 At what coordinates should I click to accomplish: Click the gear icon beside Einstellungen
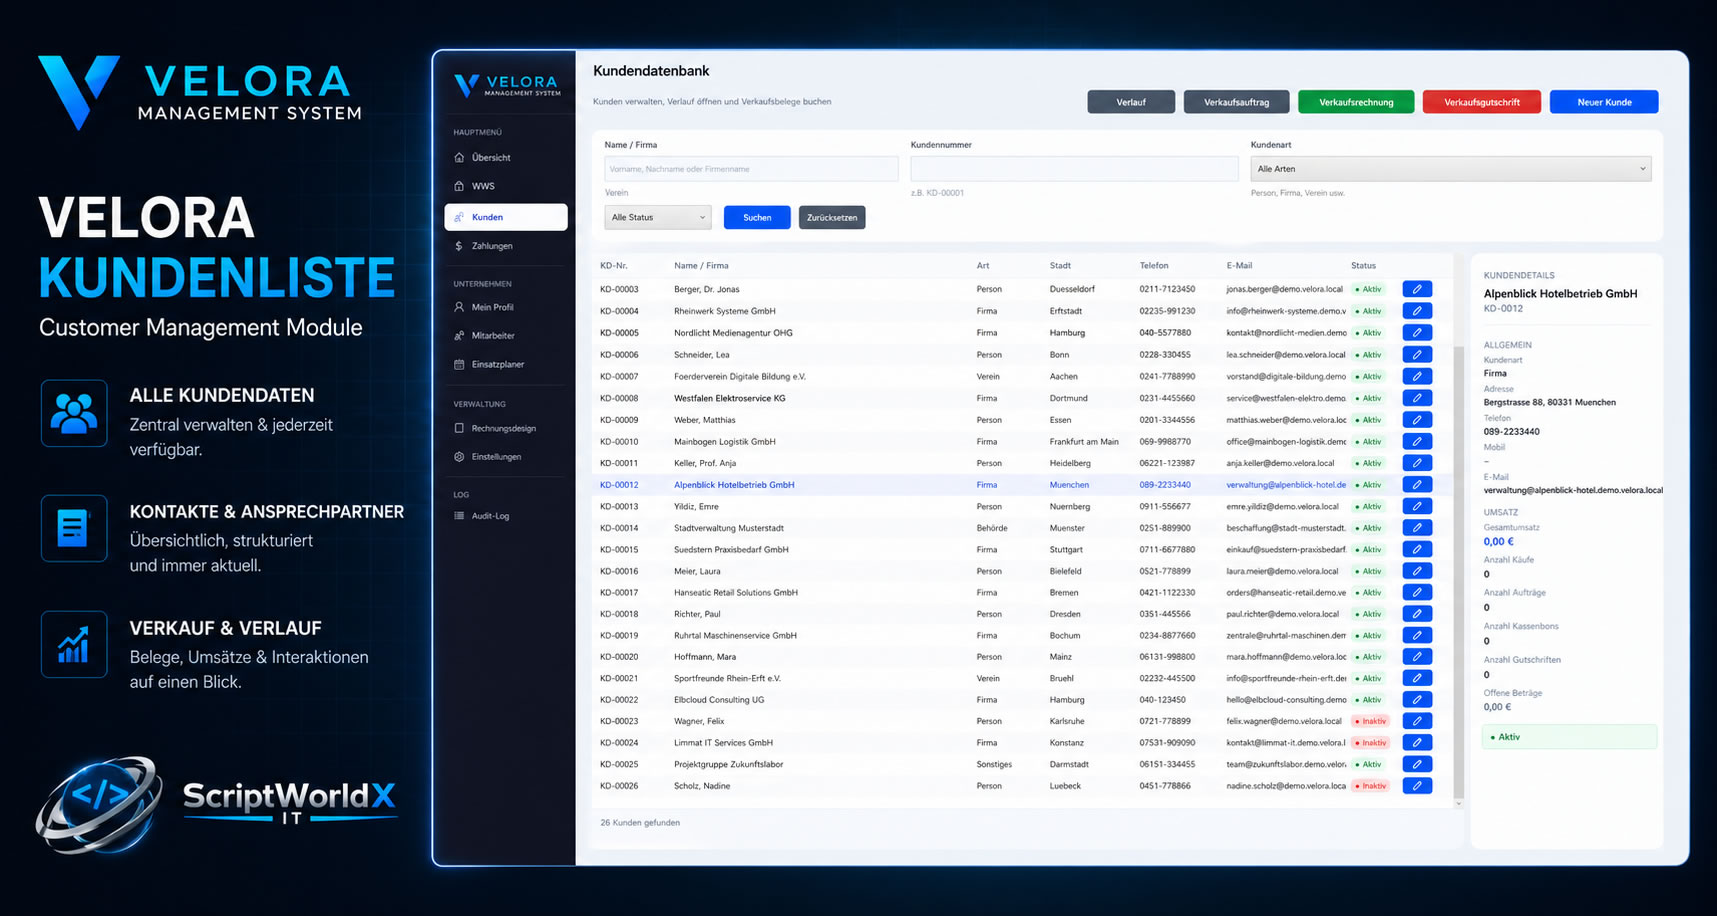coord(459,457)
